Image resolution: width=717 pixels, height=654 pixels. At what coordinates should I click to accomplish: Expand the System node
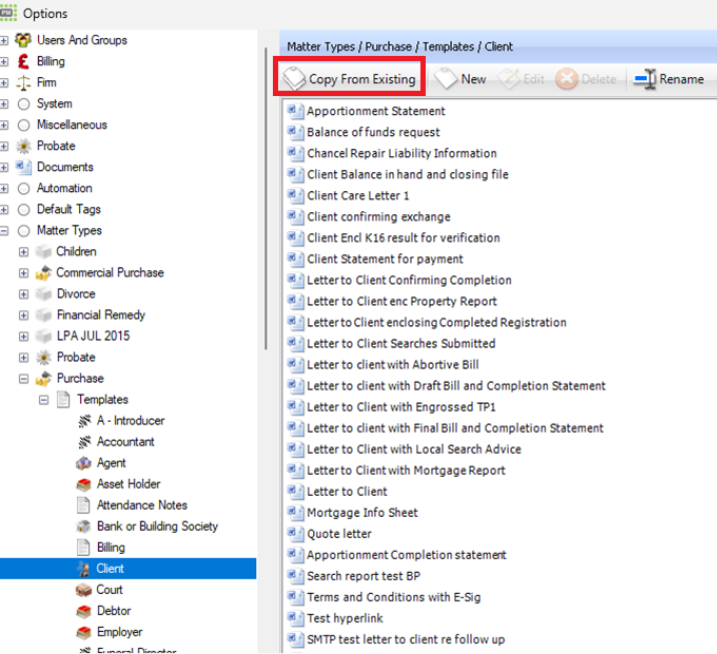pos(4,104)
